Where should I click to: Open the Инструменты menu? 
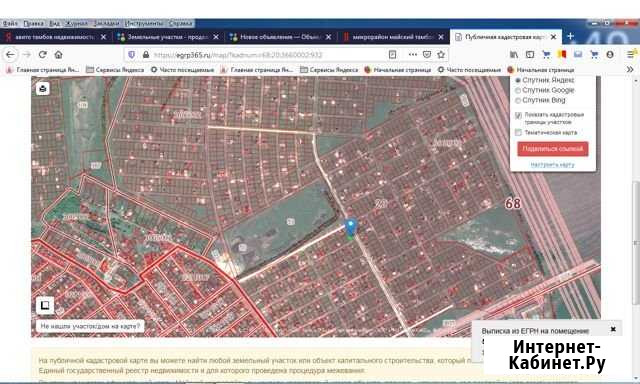tap(144, 23)
